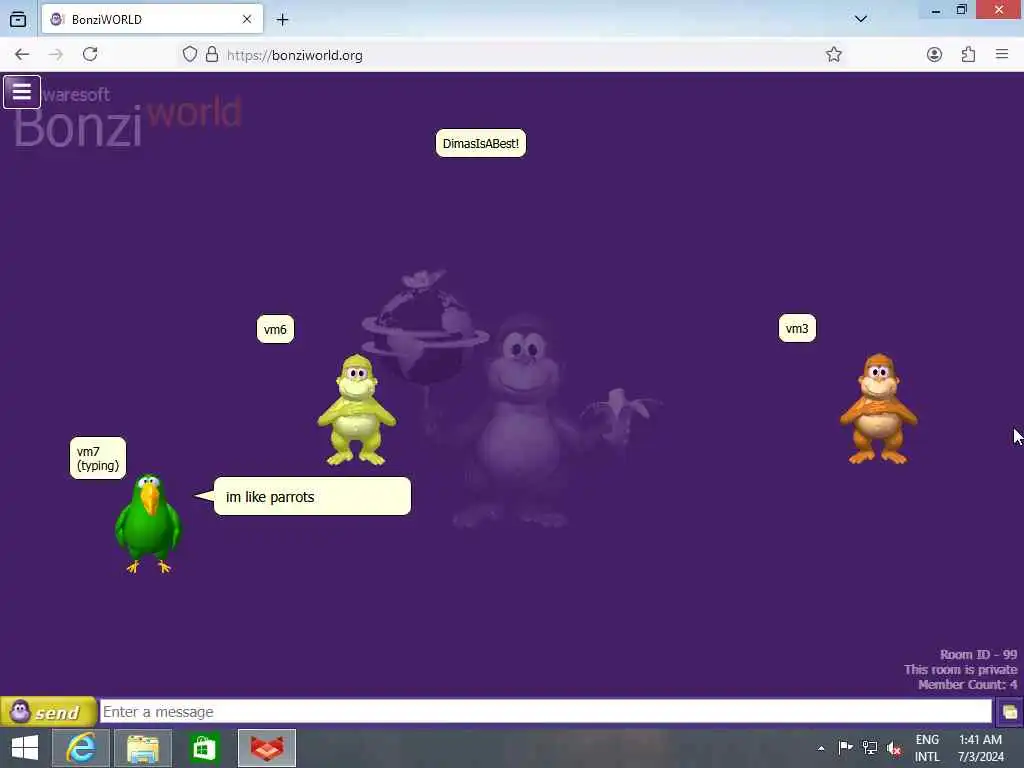
Task: Click the browser Forward arrow
Action: [x=56, y=55]
